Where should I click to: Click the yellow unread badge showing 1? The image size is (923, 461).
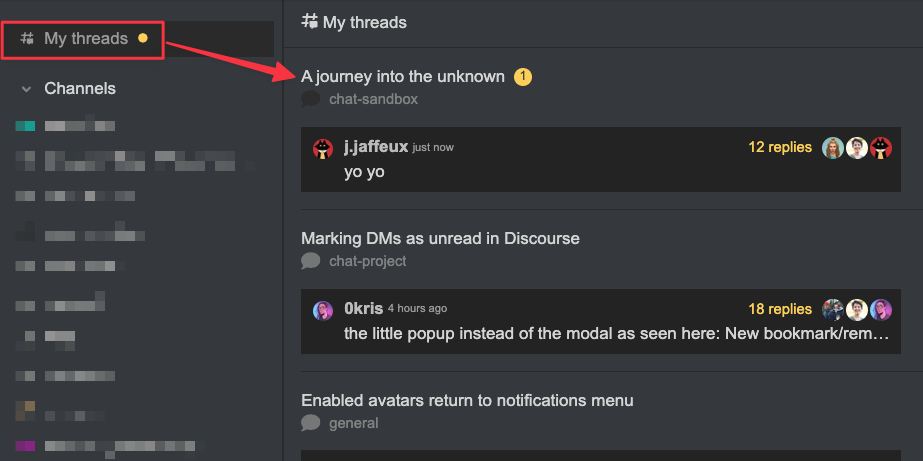(x=523, y=77)
